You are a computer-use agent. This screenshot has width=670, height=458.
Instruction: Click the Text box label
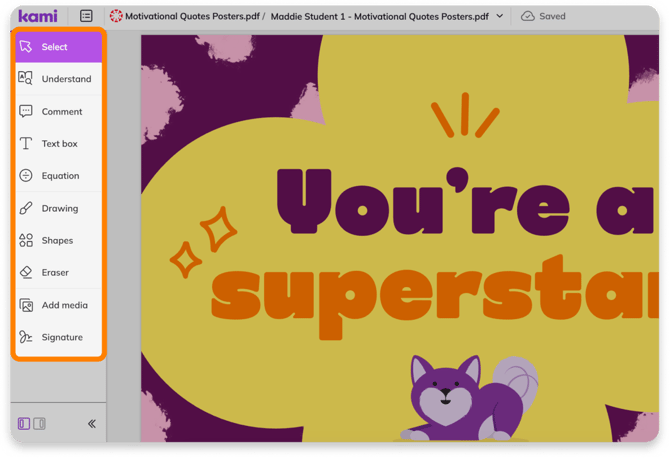(x=59, y=144)
